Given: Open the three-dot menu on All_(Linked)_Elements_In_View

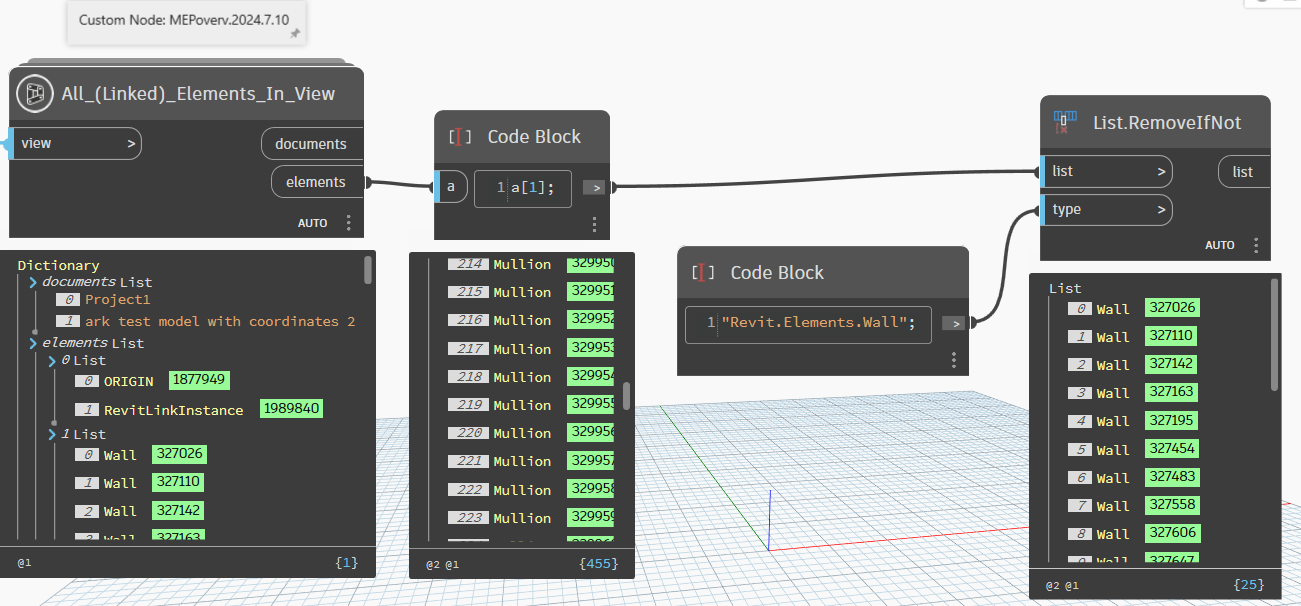Looking at the screenshot, I should pyautogui.click(x=348, y=222).
